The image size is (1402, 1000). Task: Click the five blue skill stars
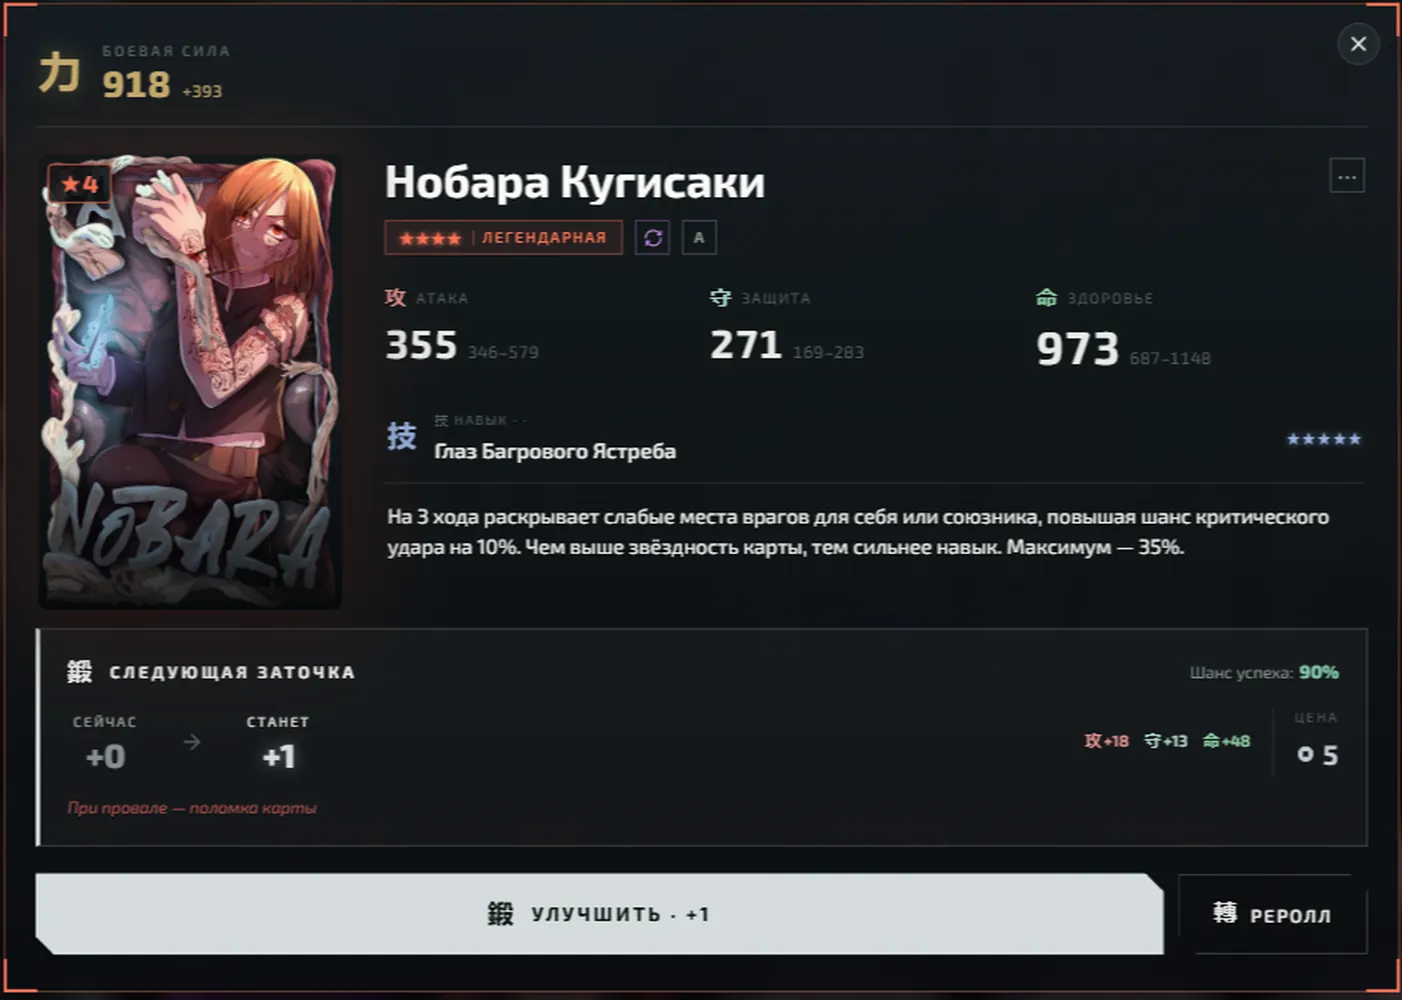tap(1324, 439)
